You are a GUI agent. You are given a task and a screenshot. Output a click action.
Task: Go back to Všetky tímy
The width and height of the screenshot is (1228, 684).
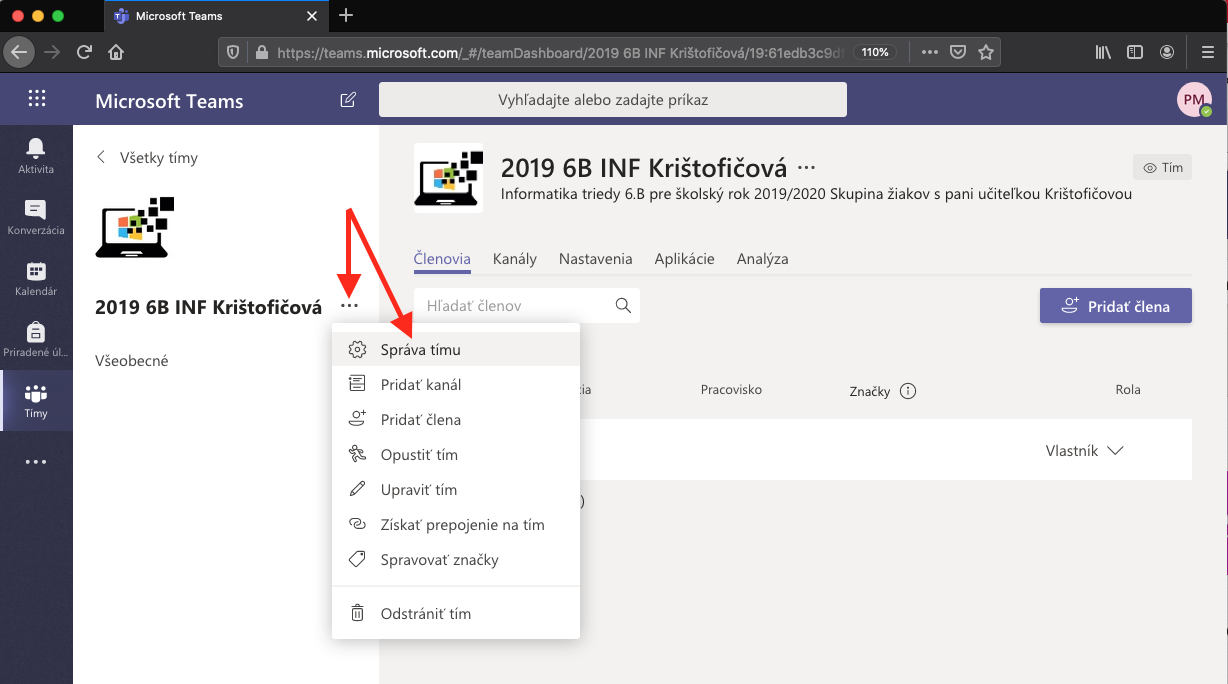point(147,158)
